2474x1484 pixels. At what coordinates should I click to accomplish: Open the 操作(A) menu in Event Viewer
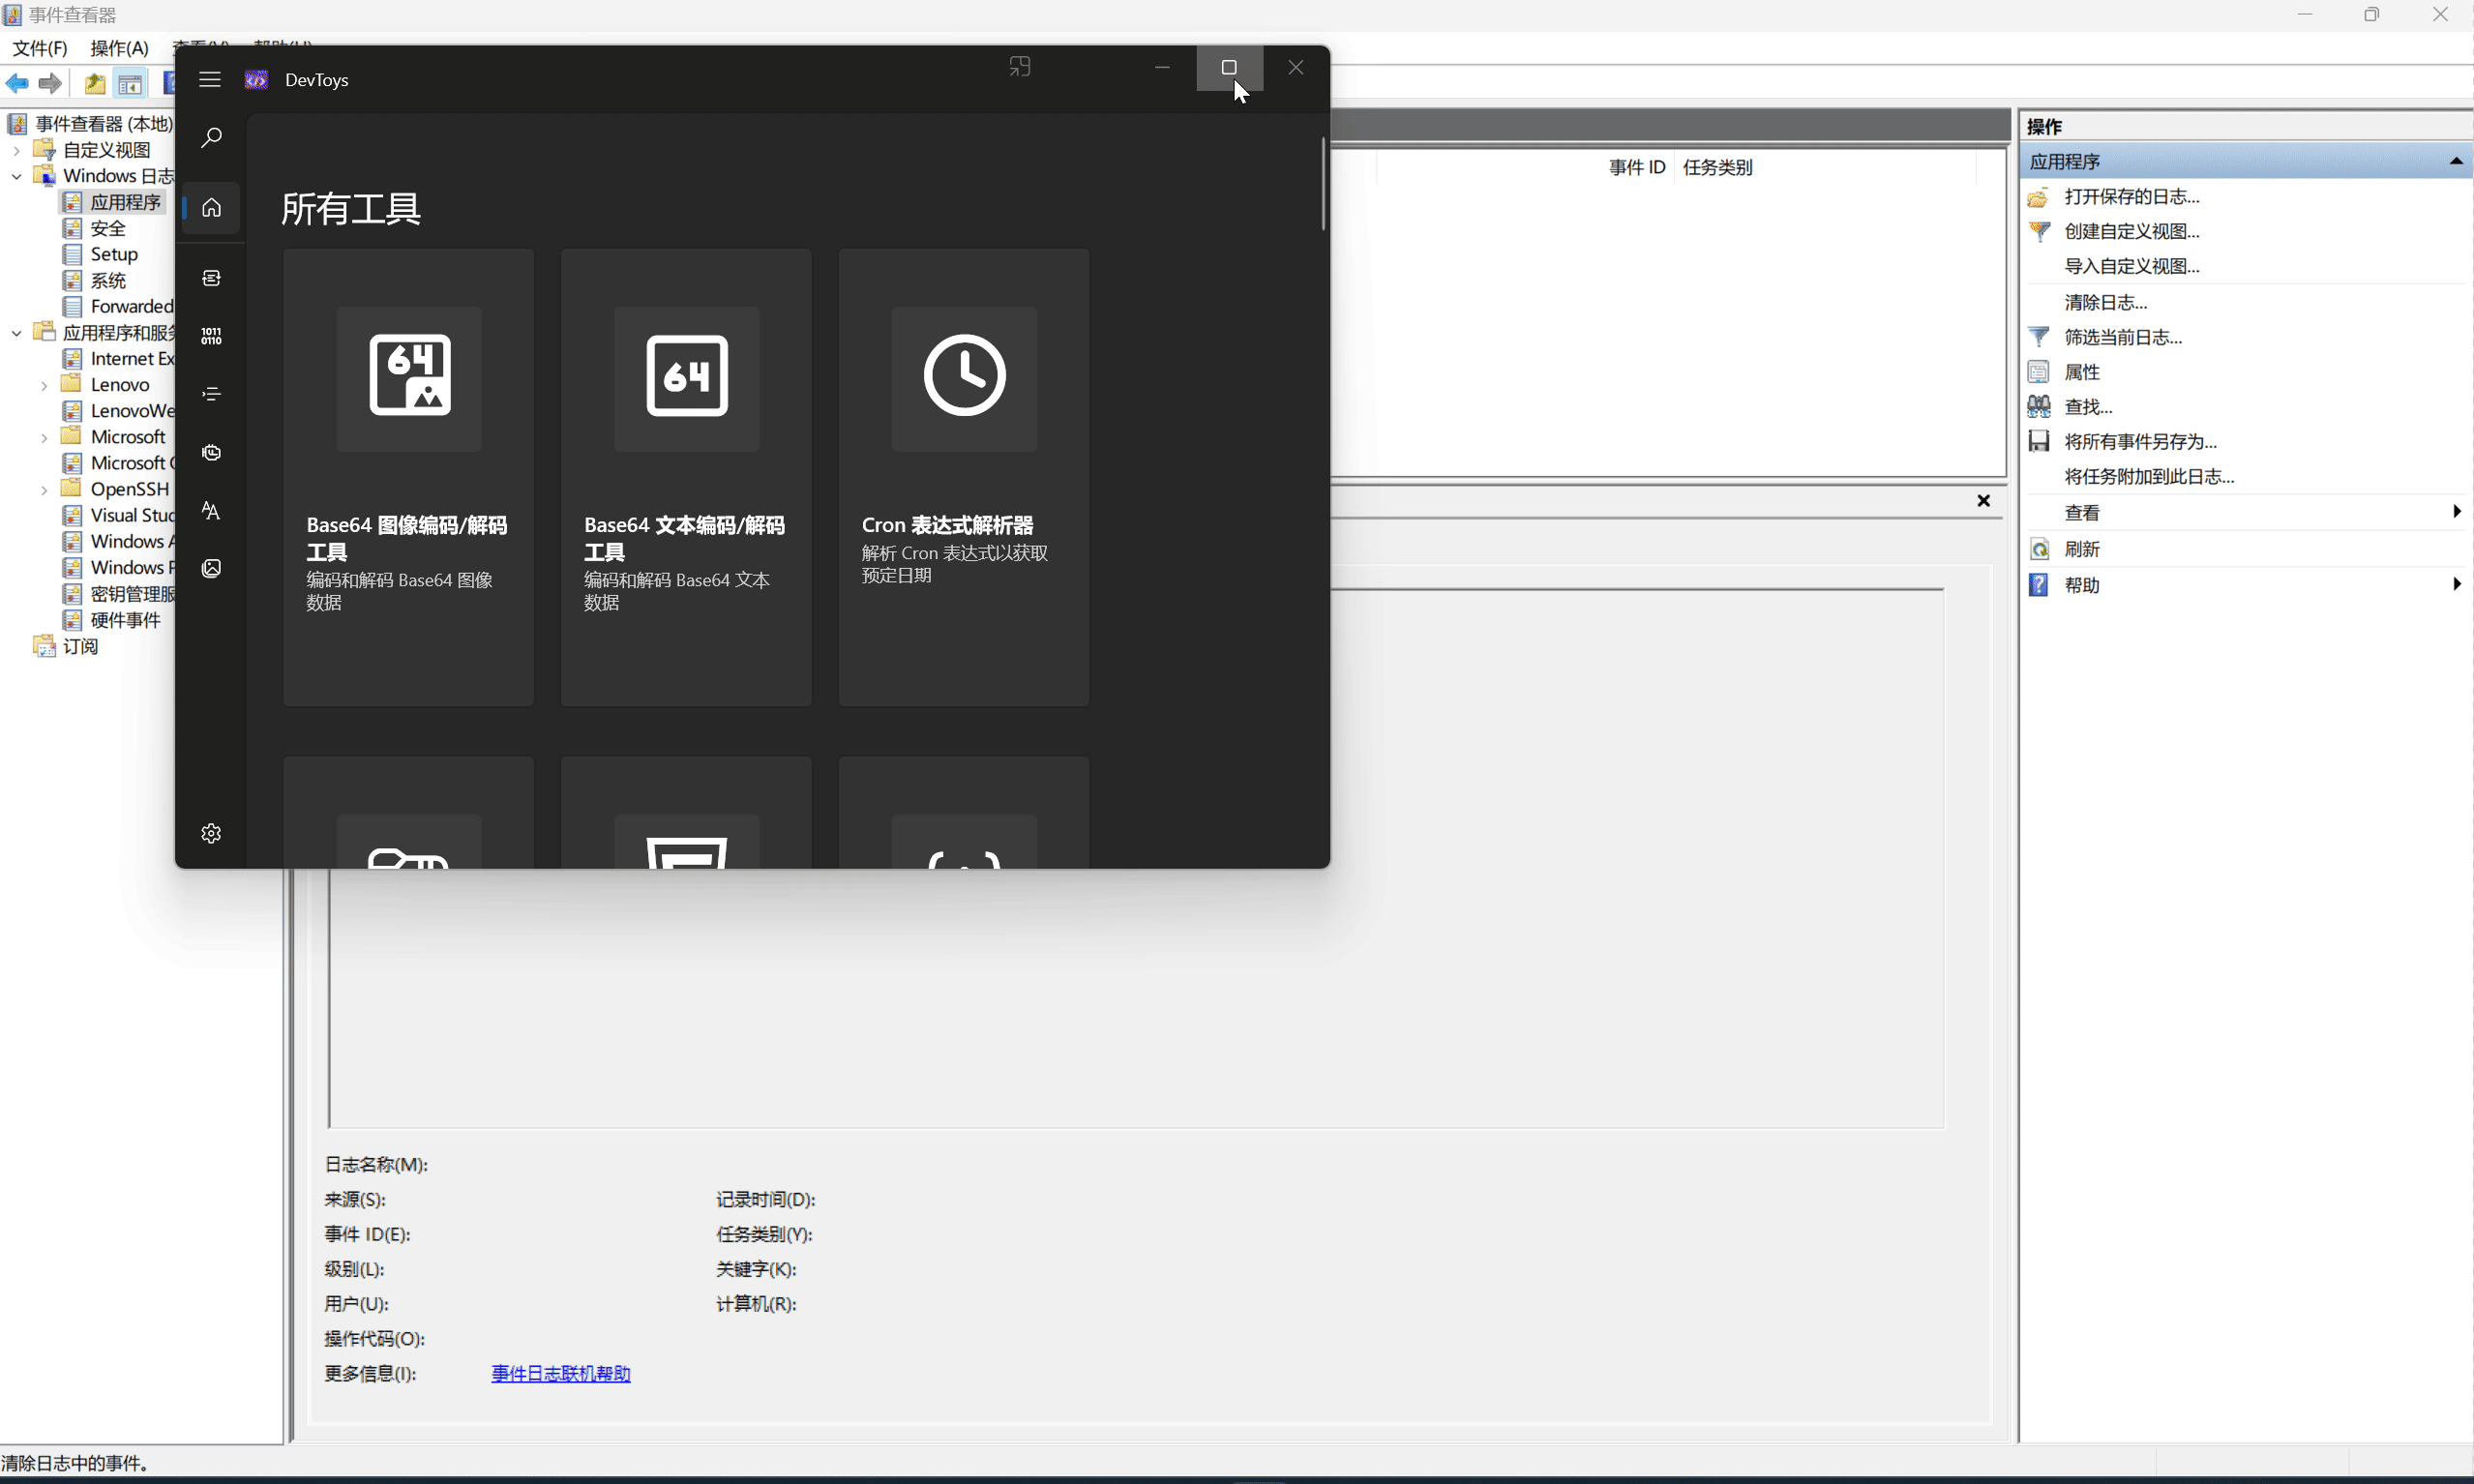tap(119, 48)
